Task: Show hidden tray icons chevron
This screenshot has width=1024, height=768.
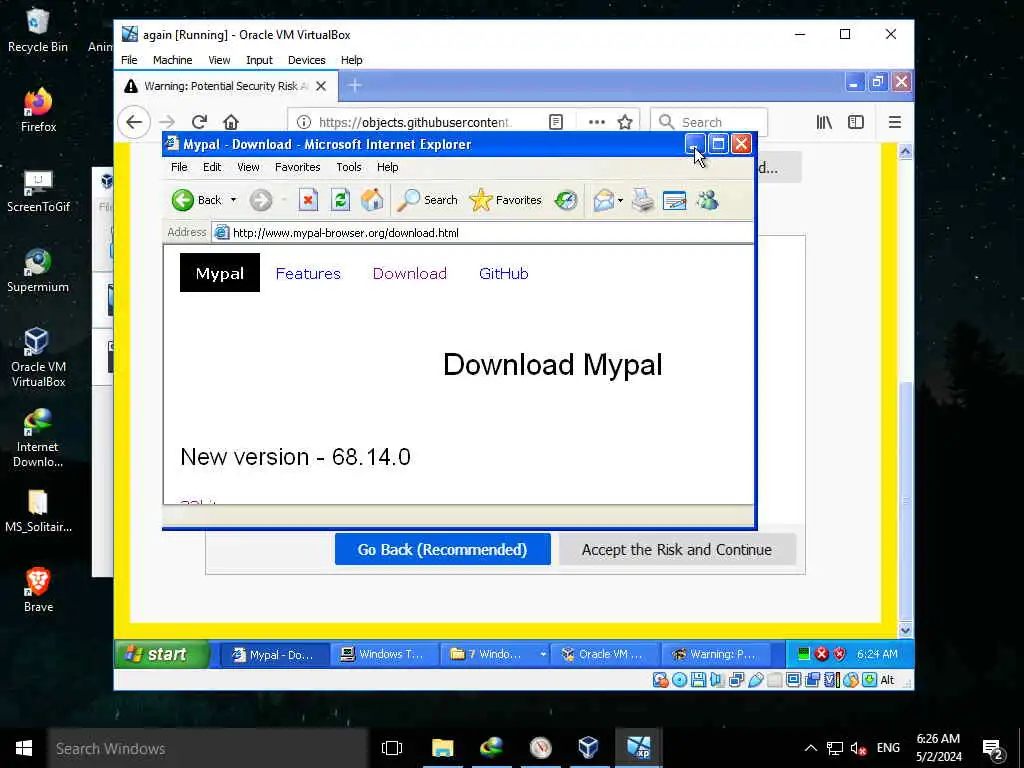Action: point(810,748)
